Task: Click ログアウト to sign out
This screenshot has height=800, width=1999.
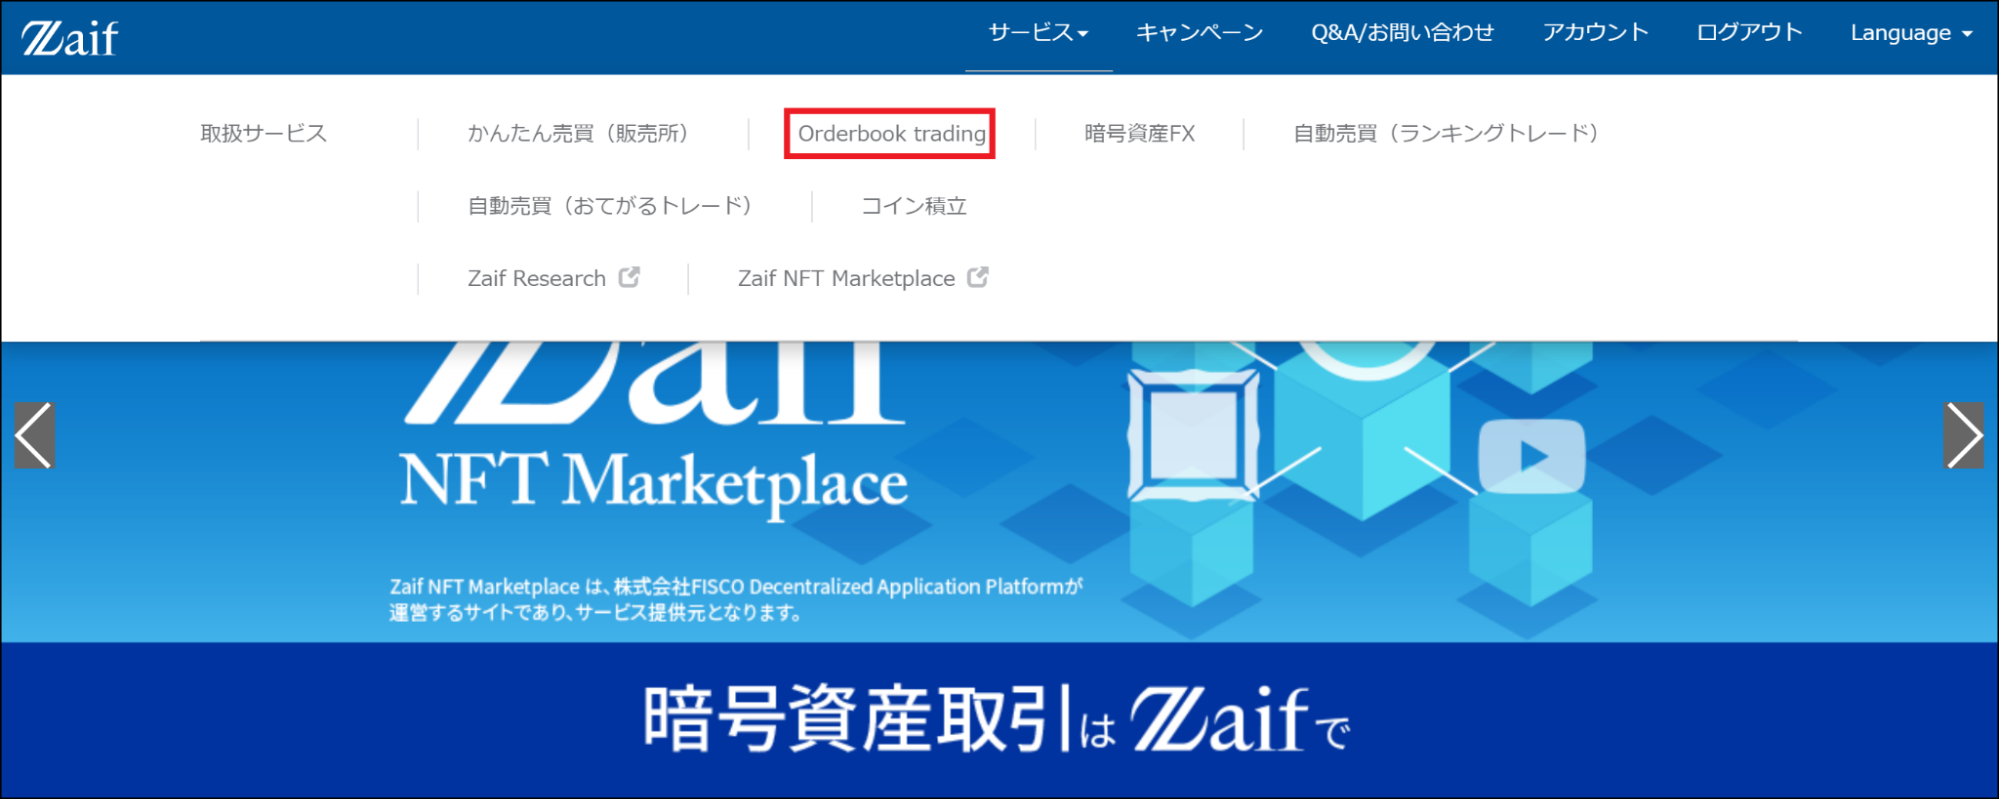Action: (x=1749, y=33)
